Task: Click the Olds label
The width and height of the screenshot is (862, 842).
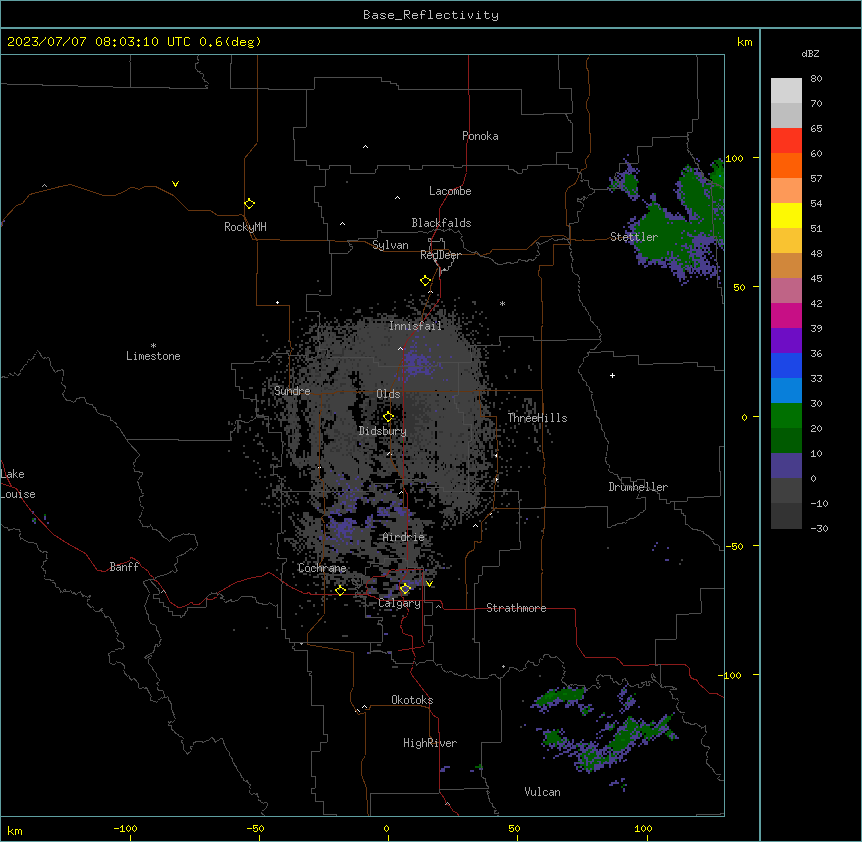Action: [388, 394]
